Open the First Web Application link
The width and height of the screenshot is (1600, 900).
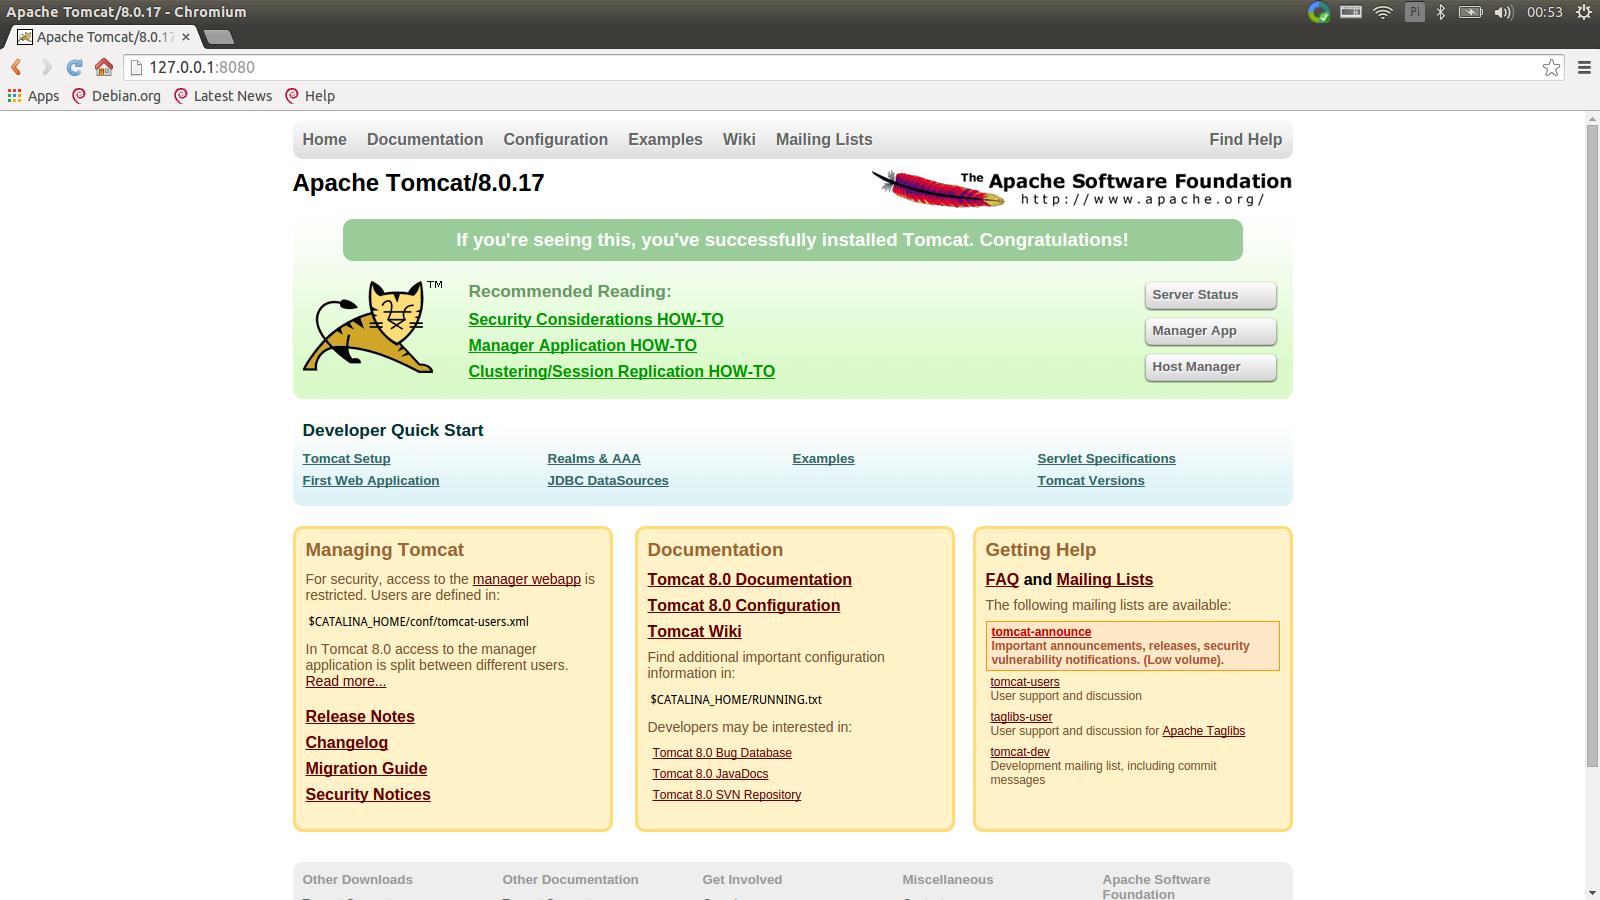370,481
